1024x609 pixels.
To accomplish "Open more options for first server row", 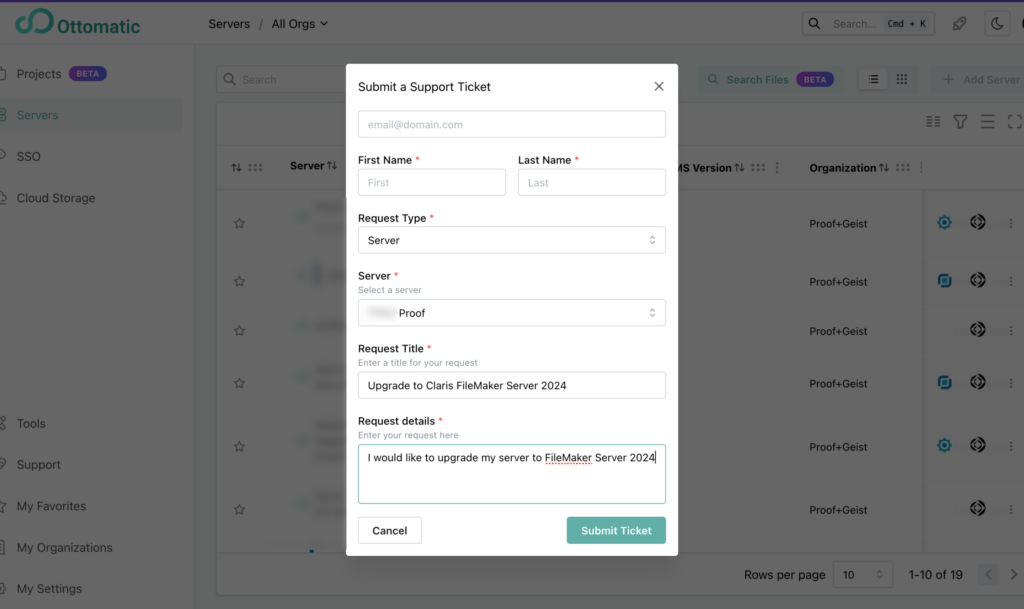I will tap(1011, 223).
